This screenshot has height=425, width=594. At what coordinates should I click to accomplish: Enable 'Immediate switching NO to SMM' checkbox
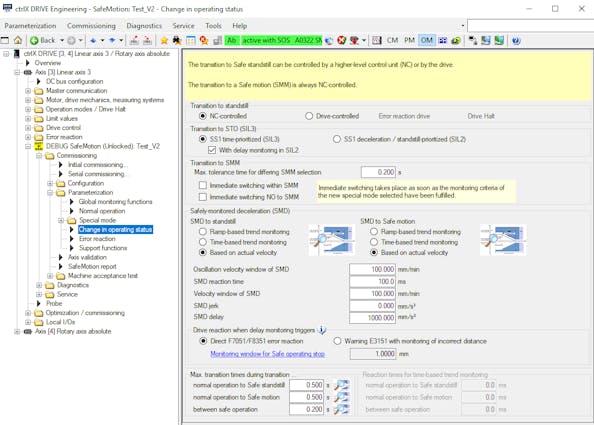pyautogui.click(x=203, y=197)
